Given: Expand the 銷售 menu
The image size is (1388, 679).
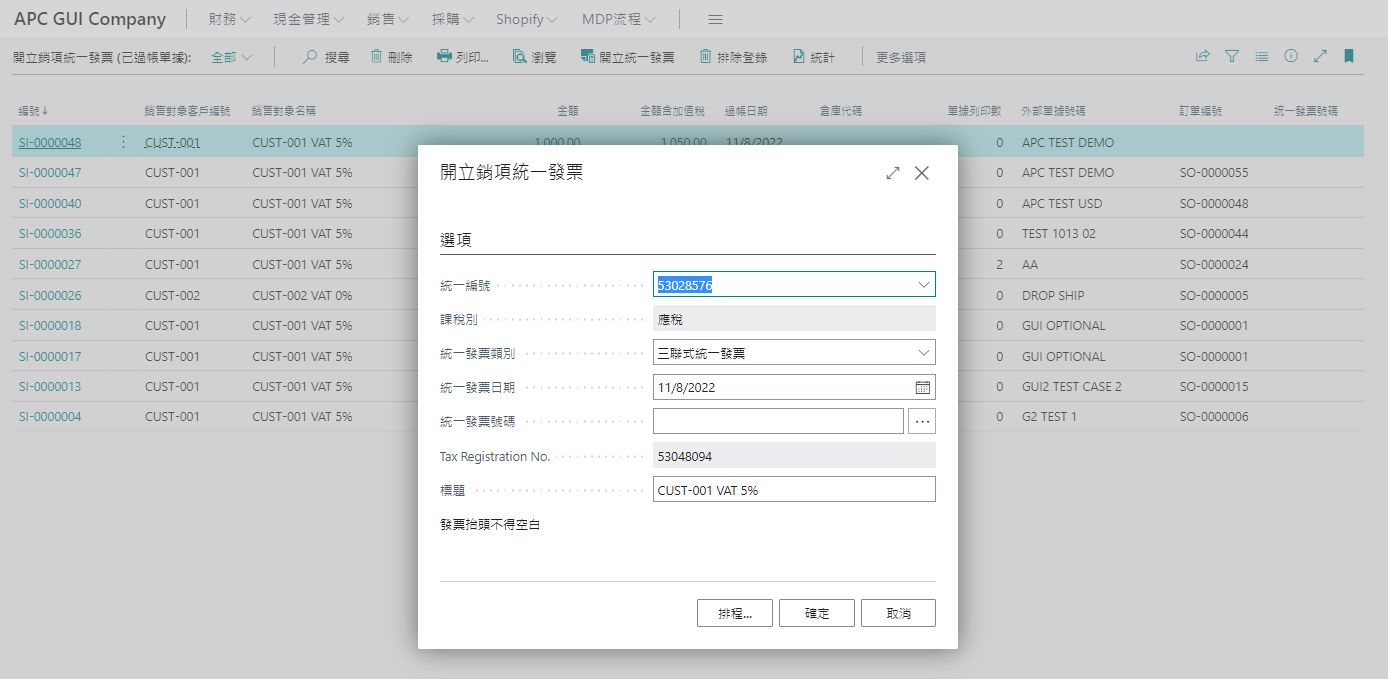Looking at the screenshot, I should click(389, 20).
